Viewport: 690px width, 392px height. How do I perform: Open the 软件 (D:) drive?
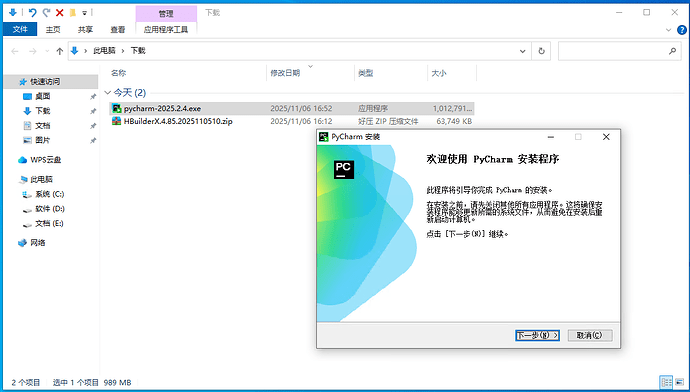(x=50, y=209)
